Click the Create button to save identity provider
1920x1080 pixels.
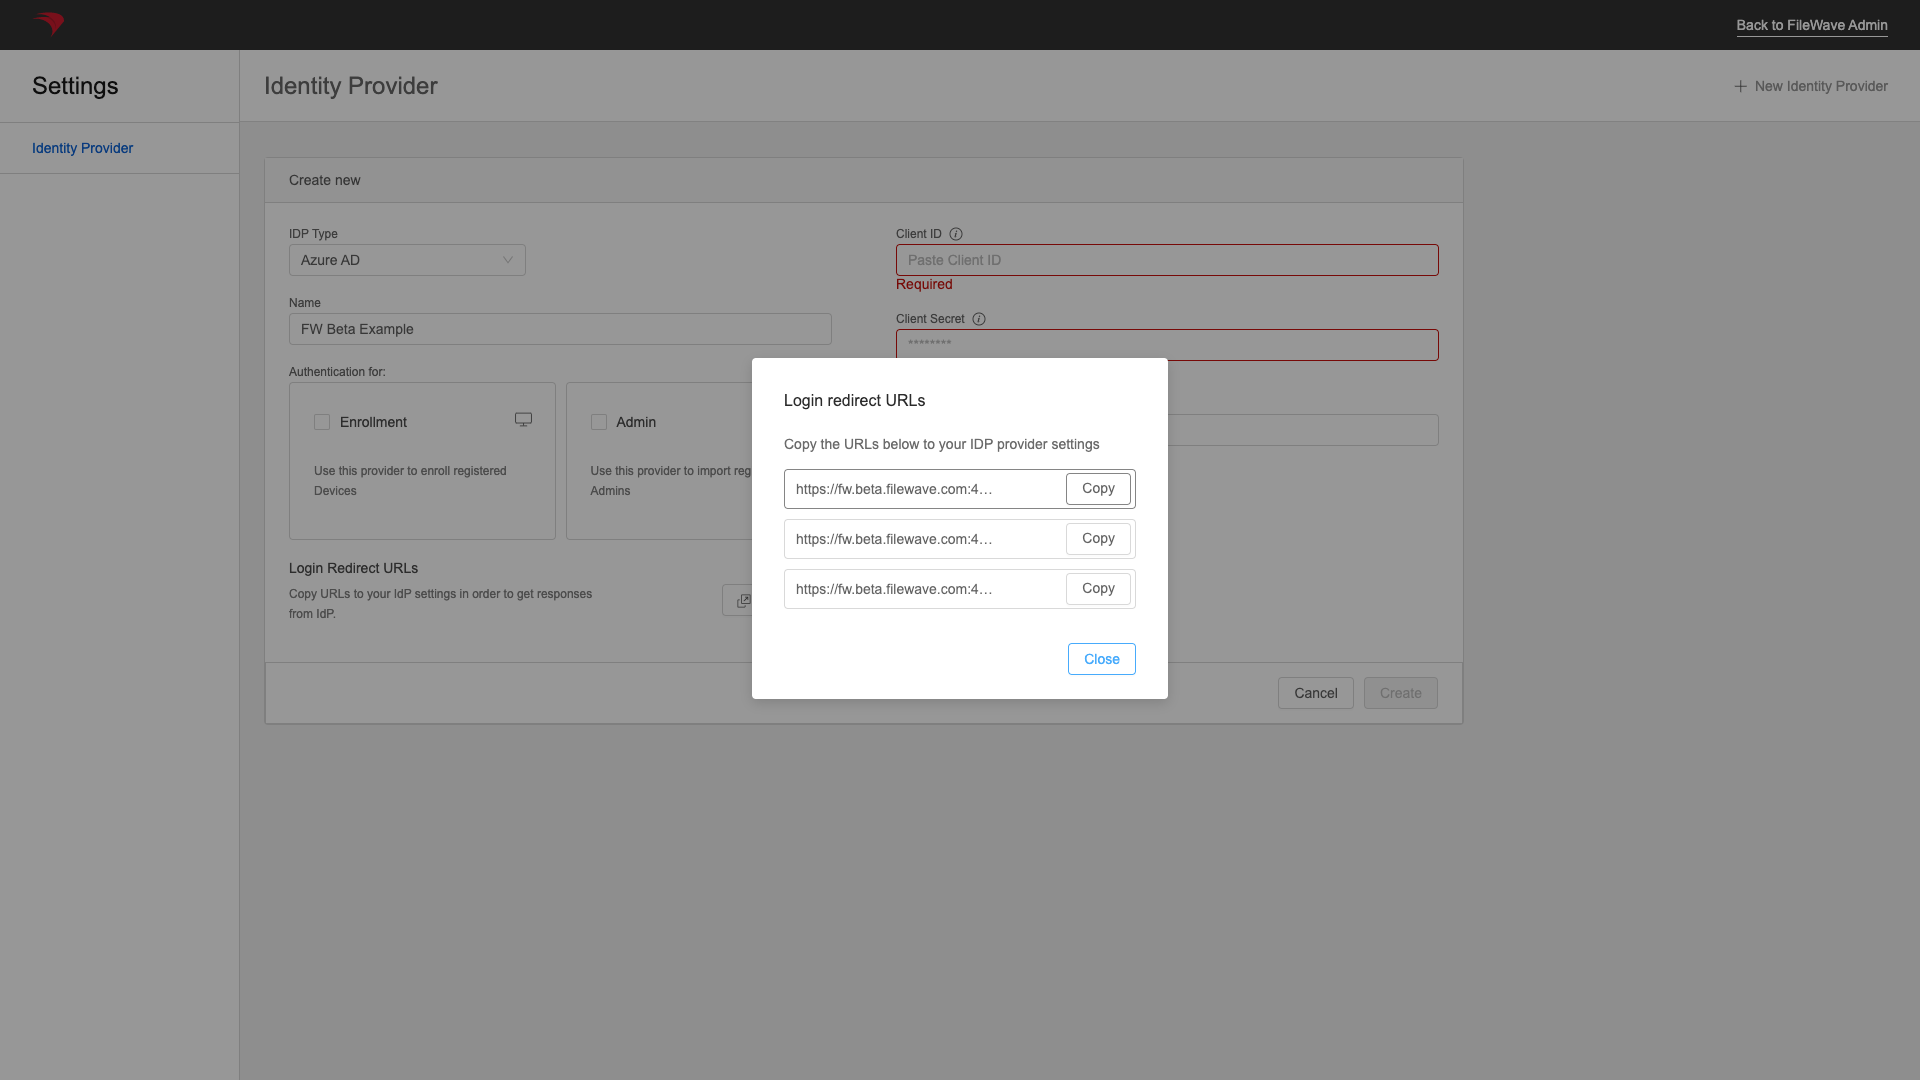(x=1400, y=692)
